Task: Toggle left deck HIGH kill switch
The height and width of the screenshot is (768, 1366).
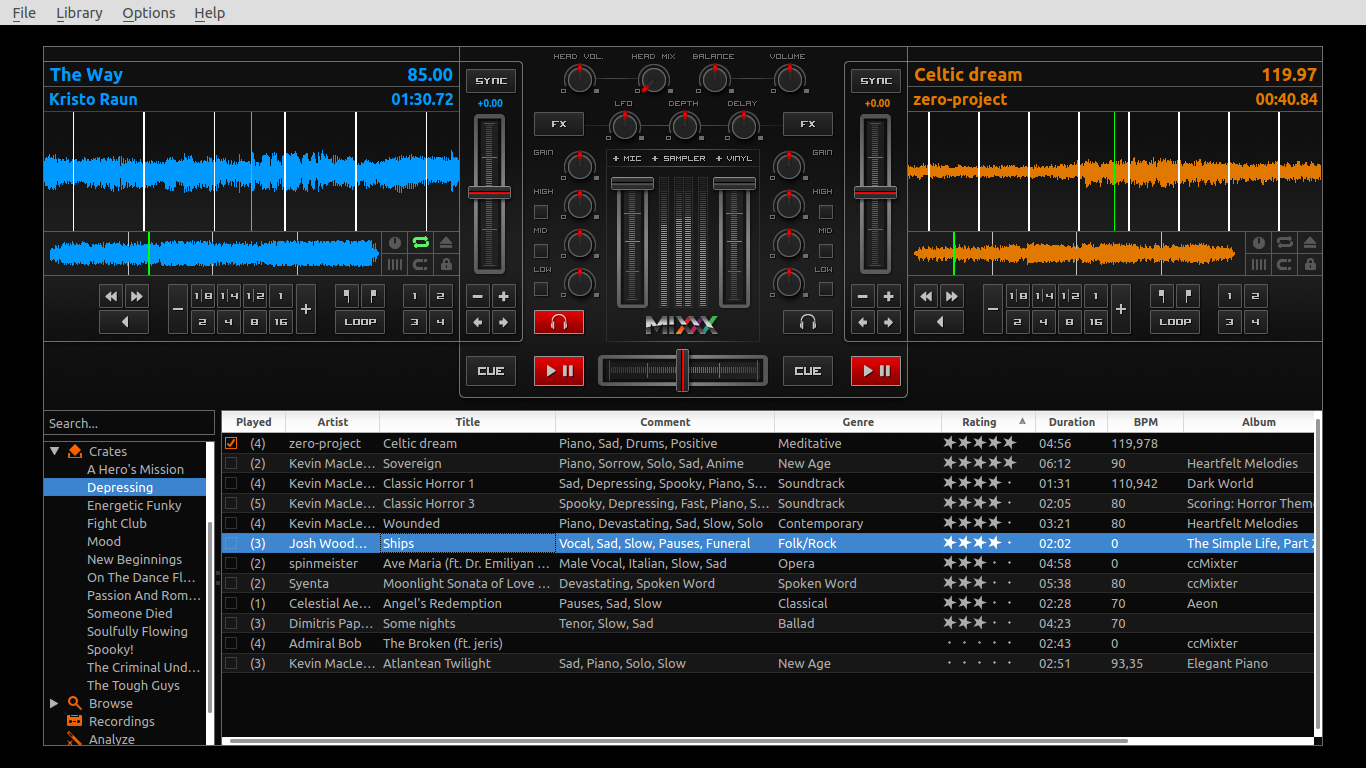Action: click(x=541, y=212)
